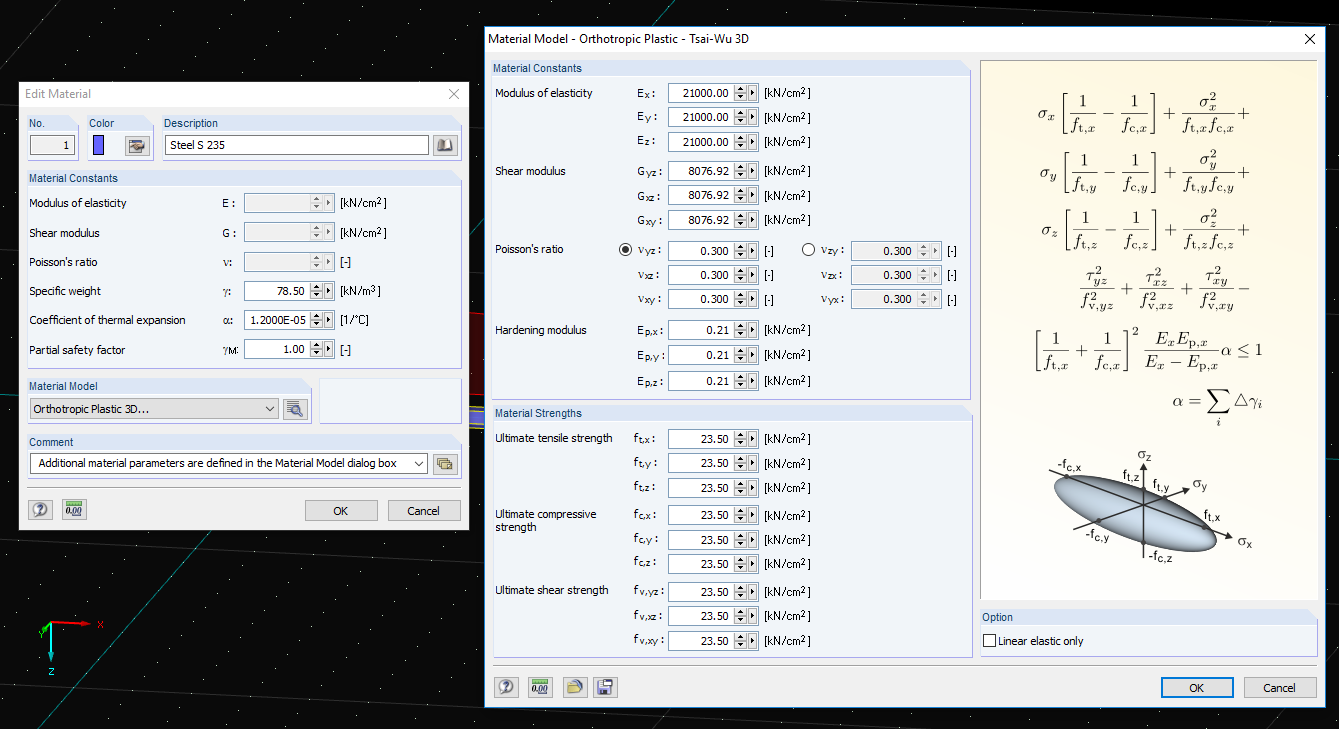Enable the Linear elastic only checkbox
The image size is (1339, 729).
[x=990, y=641]
